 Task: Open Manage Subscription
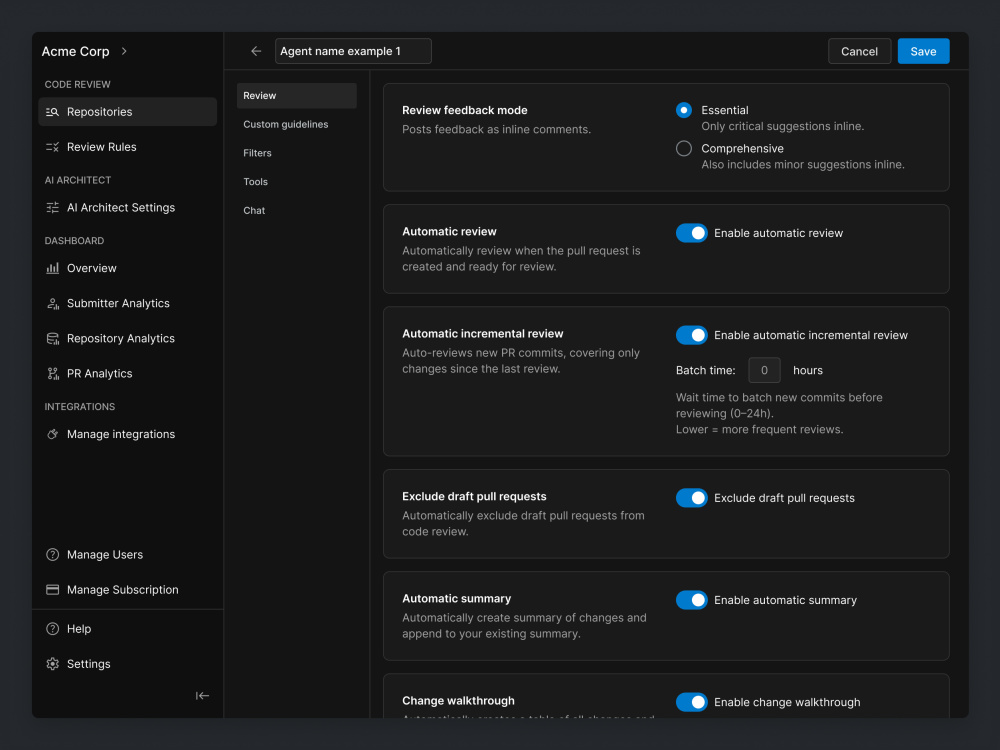(x=128, y=589)
